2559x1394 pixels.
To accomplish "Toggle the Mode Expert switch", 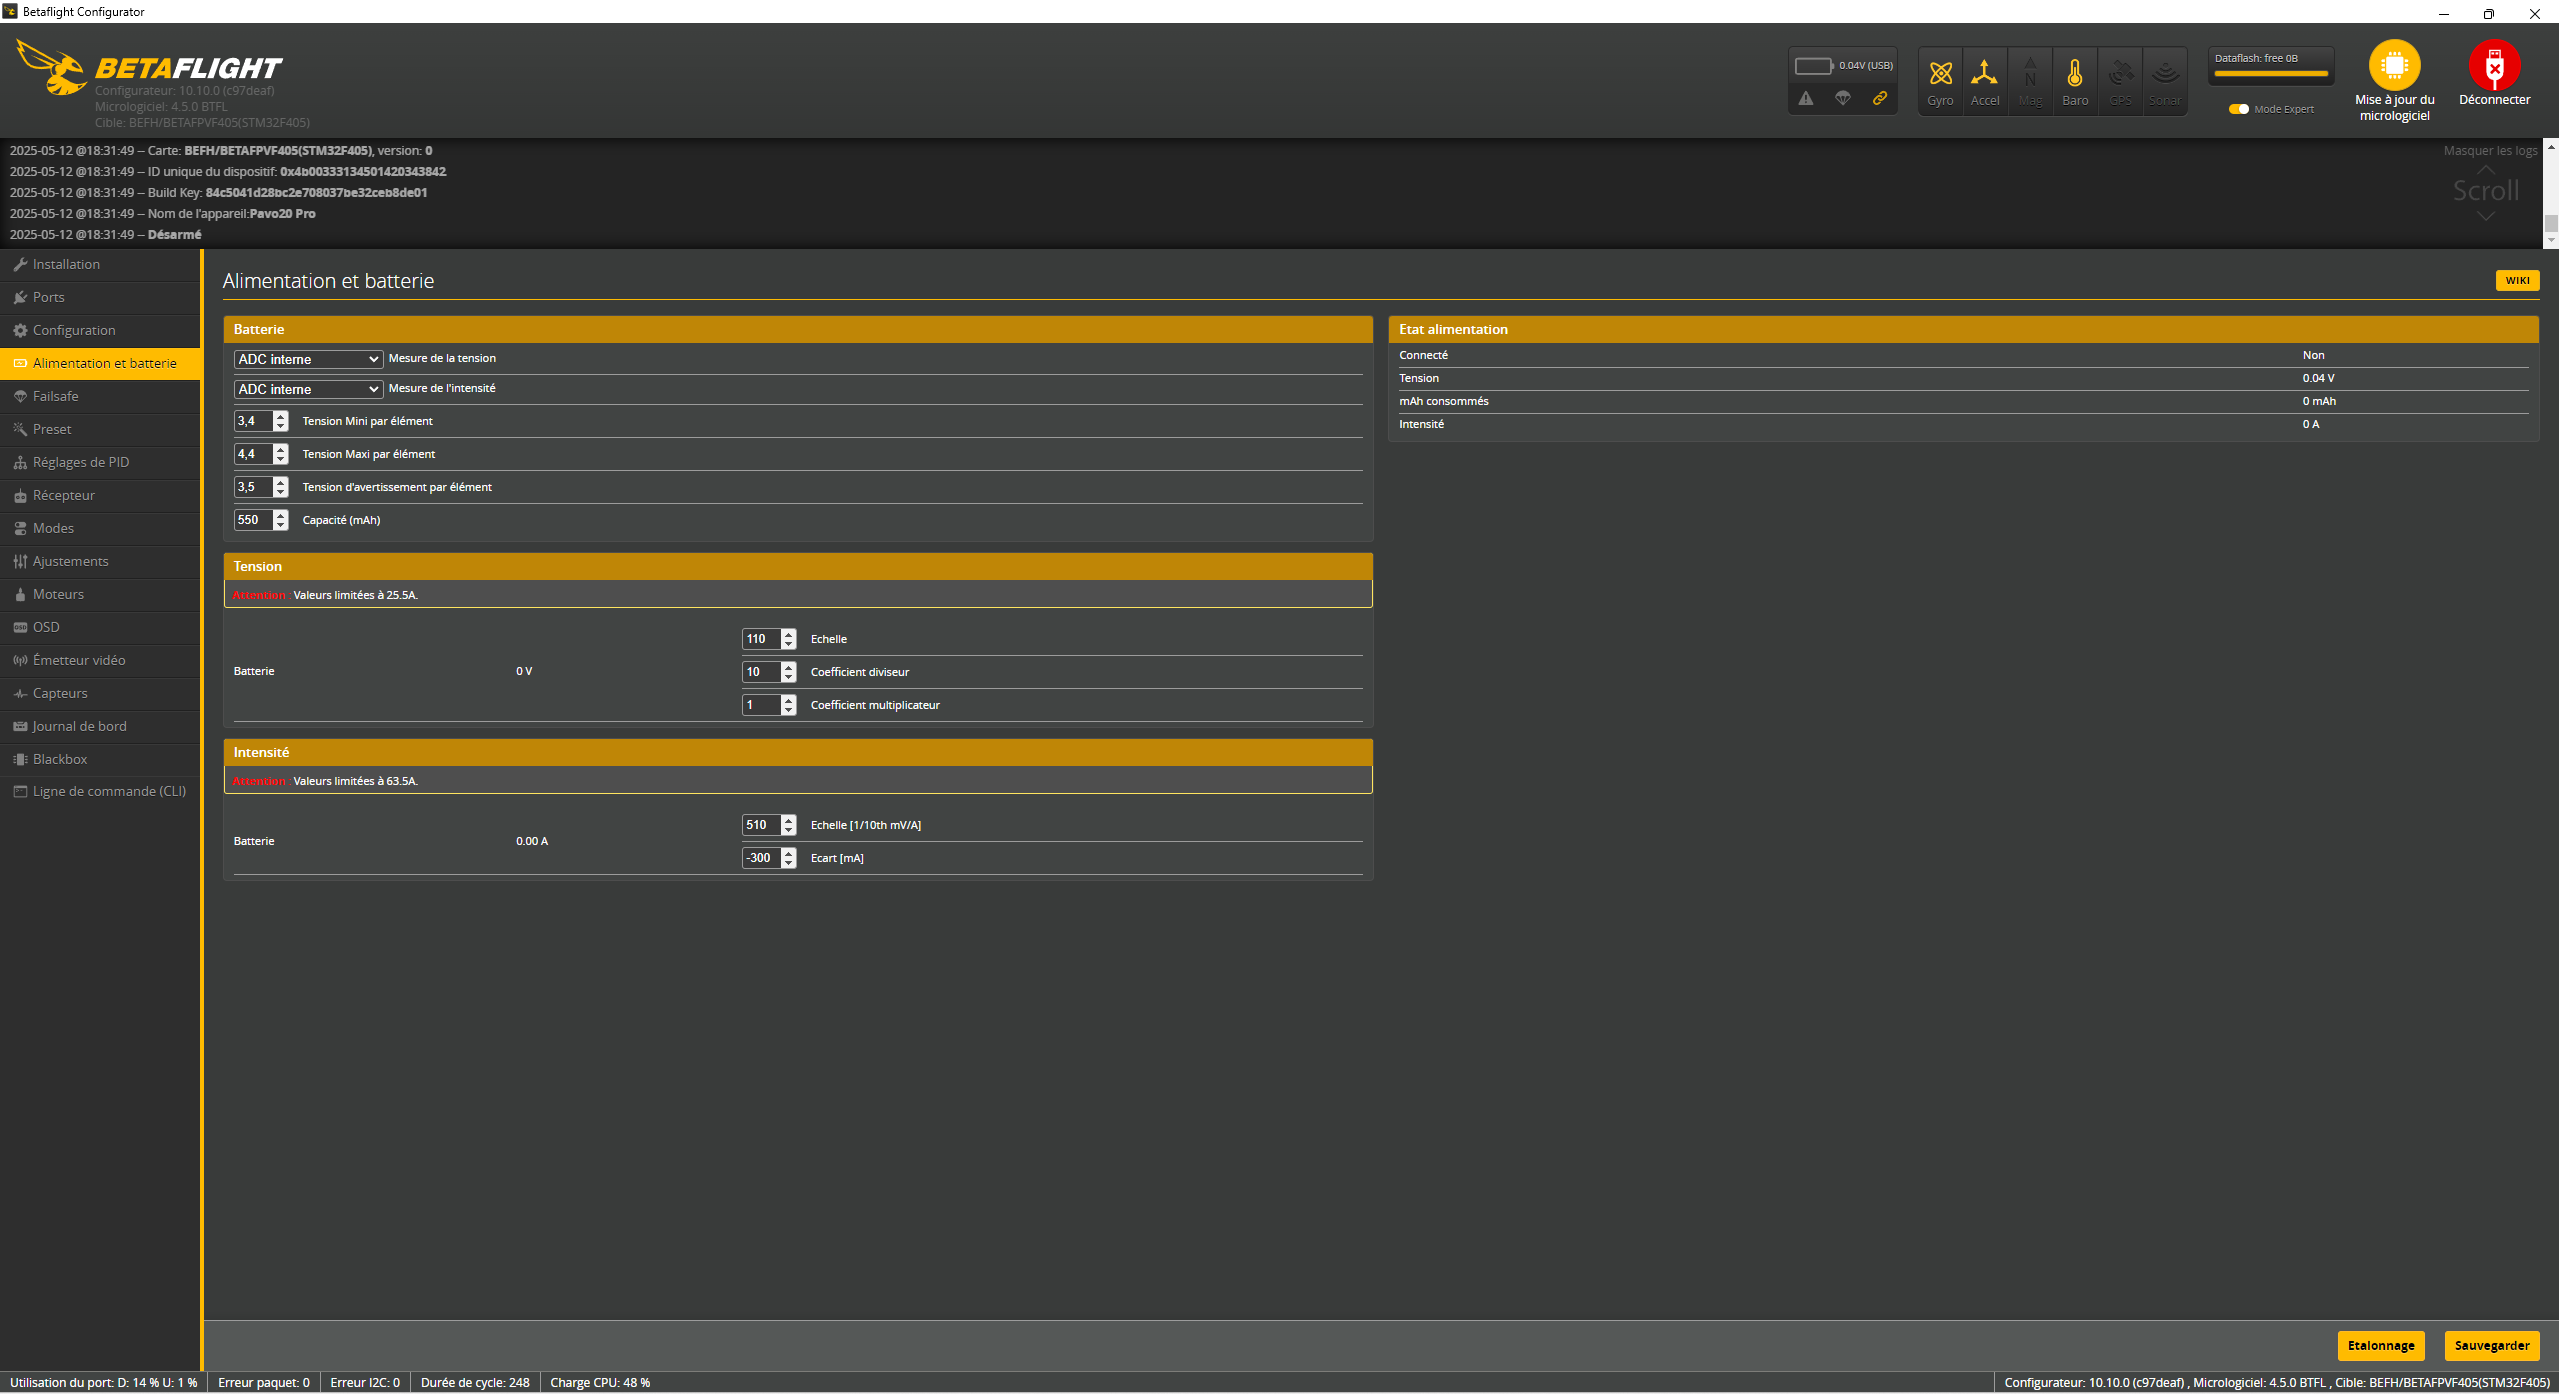I will (2238, 109).
